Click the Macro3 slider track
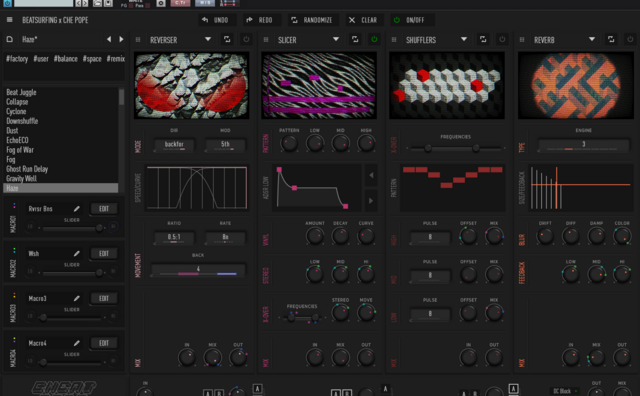The image size is (640, 396). click(72, 317)
